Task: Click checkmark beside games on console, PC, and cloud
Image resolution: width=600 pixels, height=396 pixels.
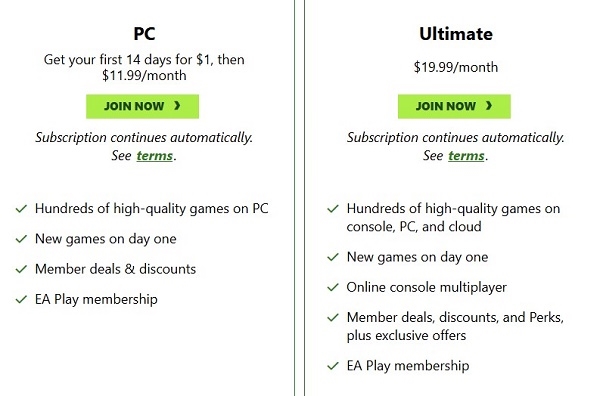Action: 333,209
